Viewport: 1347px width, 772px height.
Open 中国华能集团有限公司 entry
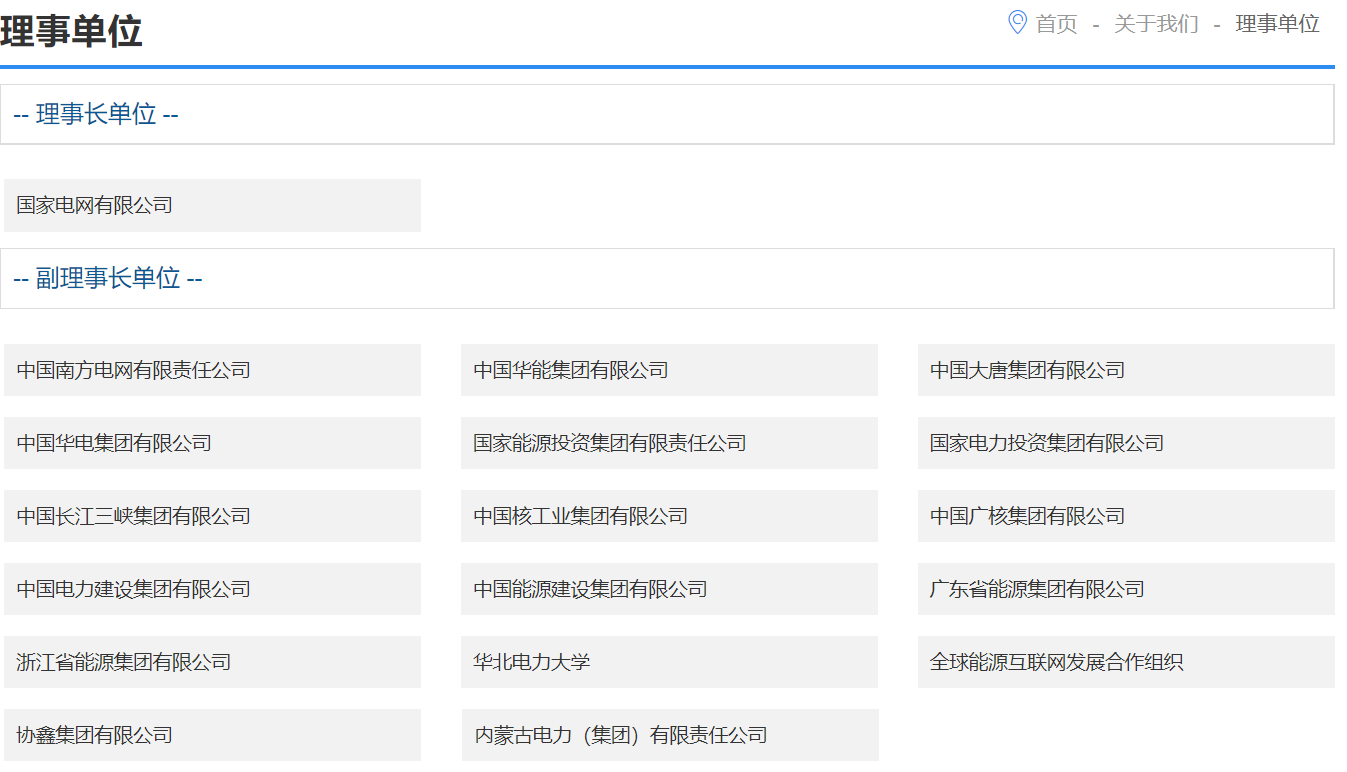(669, 370)
